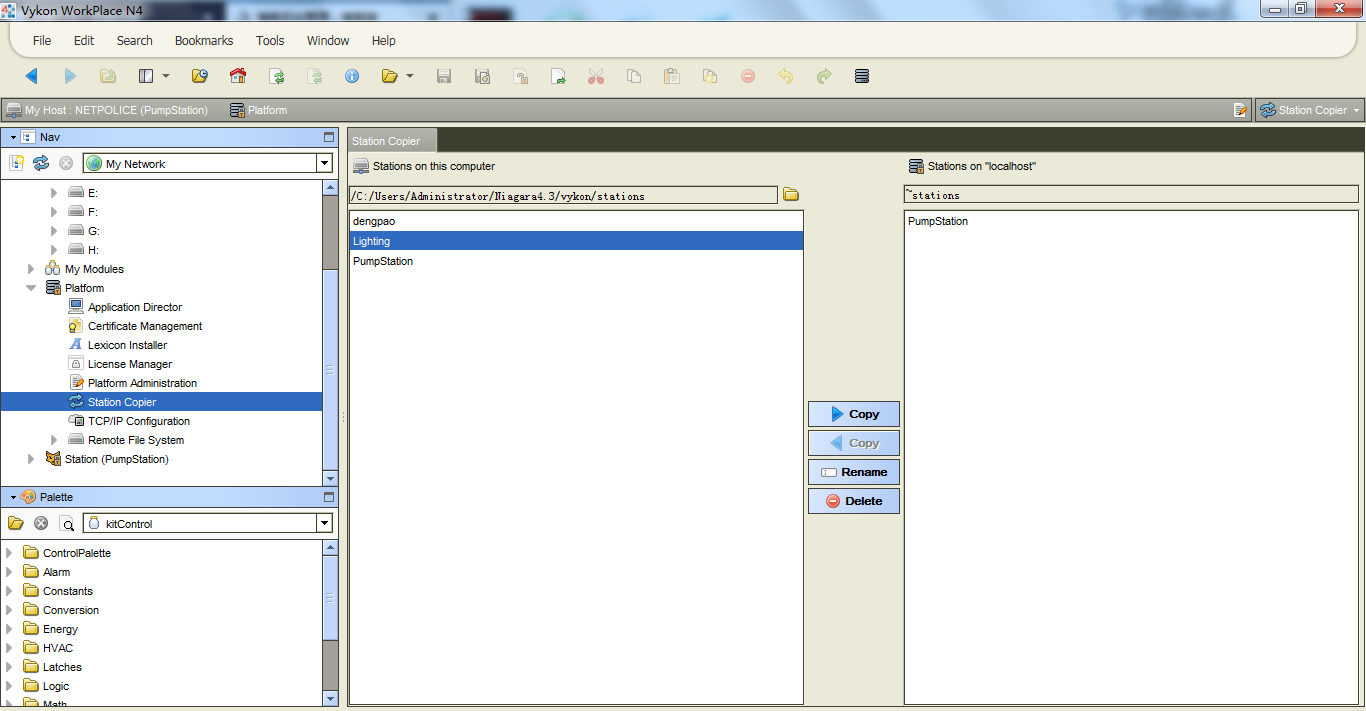Click the Delete button
This screenshot has width=1366, height=711.
853,501
